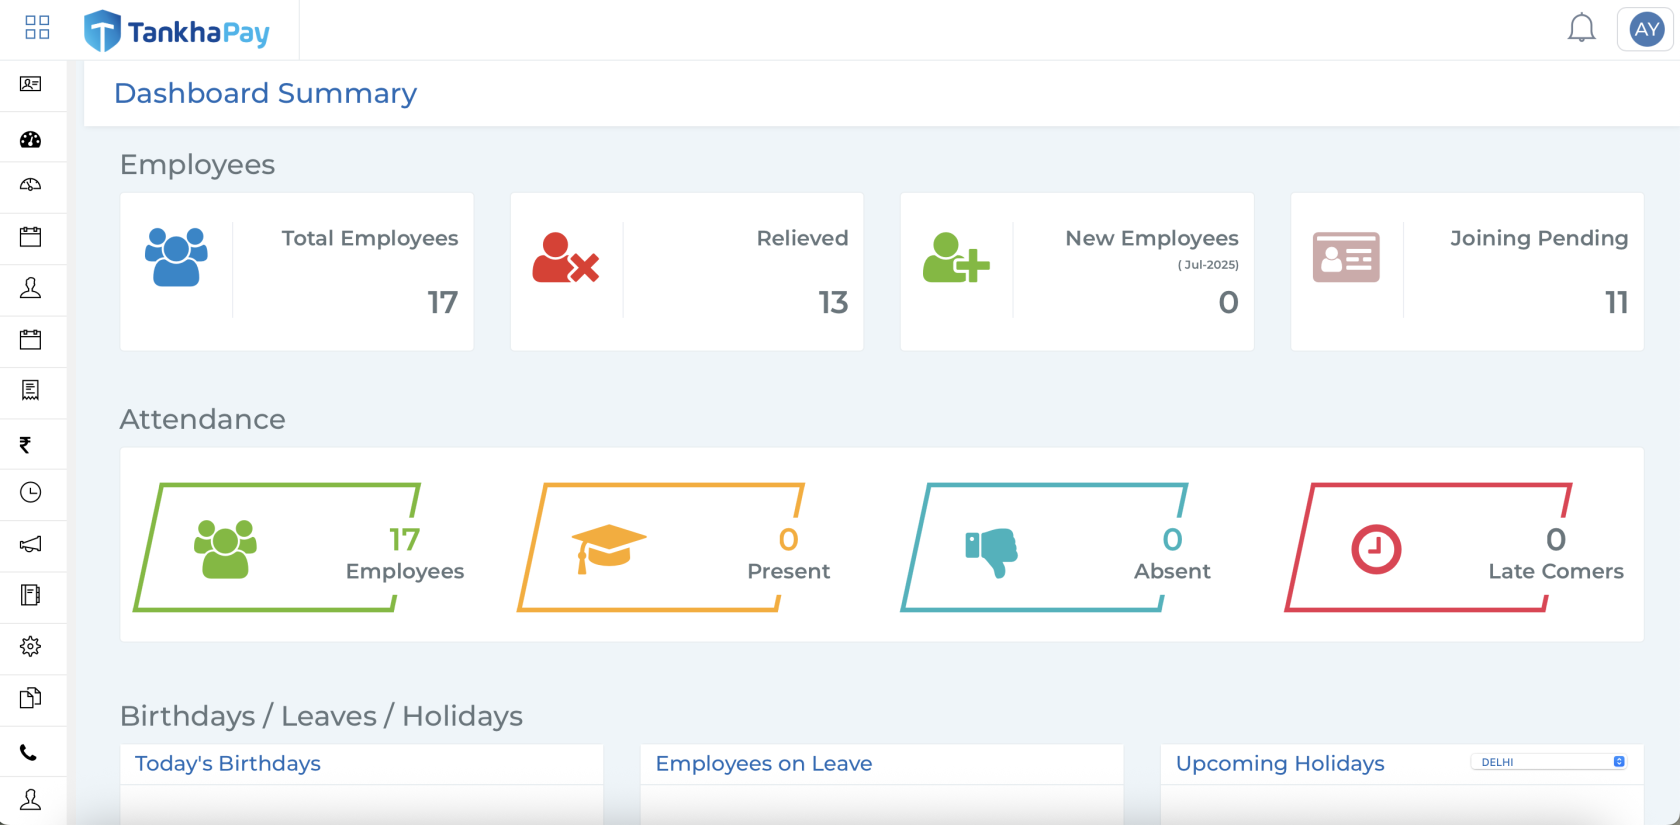Viewport: 1680px width, 825px height.
Task: Expand the DELHI holiday location dropdown
Action: (x=1548, y=762)
